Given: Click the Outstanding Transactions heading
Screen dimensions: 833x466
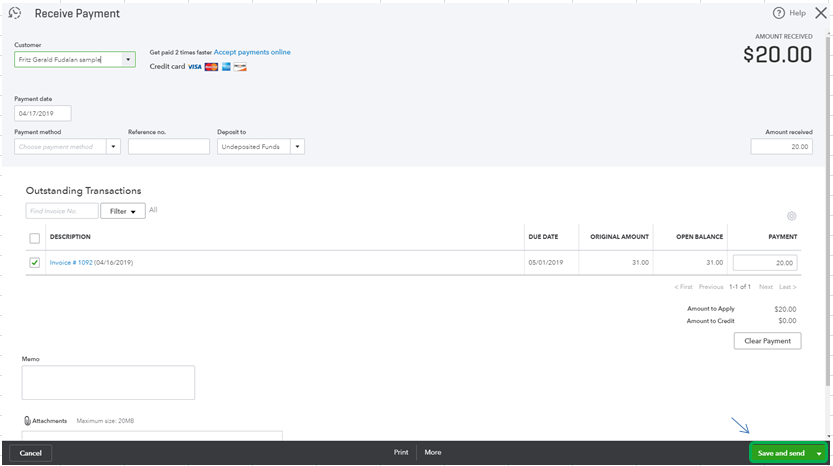Looking at the screenshot, I should (x=83, y=191).
